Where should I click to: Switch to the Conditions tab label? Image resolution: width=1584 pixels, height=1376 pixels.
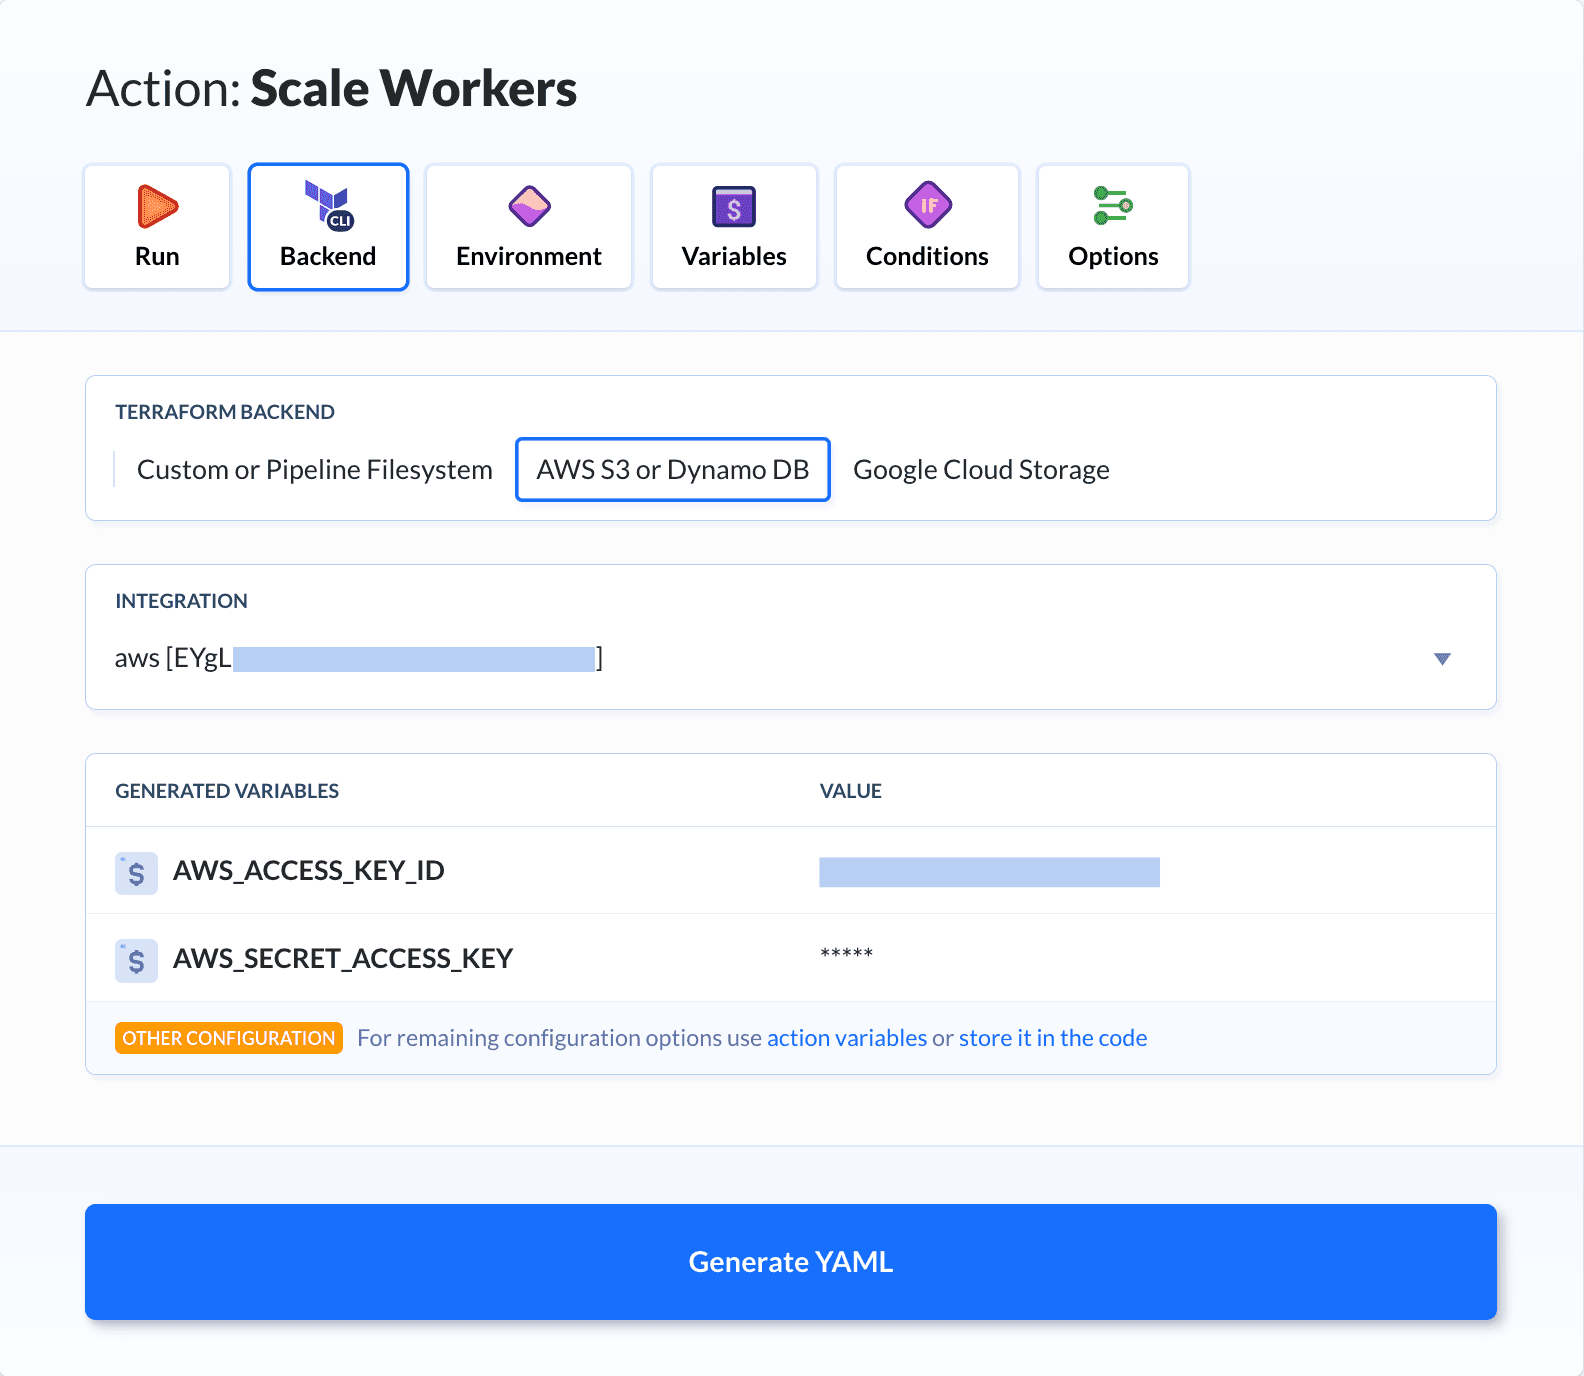point(927,257)
